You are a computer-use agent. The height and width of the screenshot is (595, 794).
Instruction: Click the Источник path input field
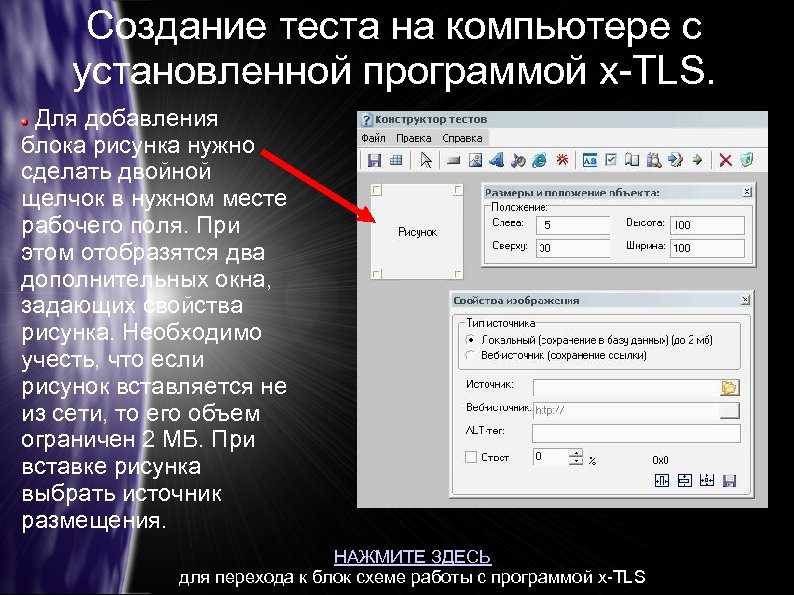click(626, 387)
